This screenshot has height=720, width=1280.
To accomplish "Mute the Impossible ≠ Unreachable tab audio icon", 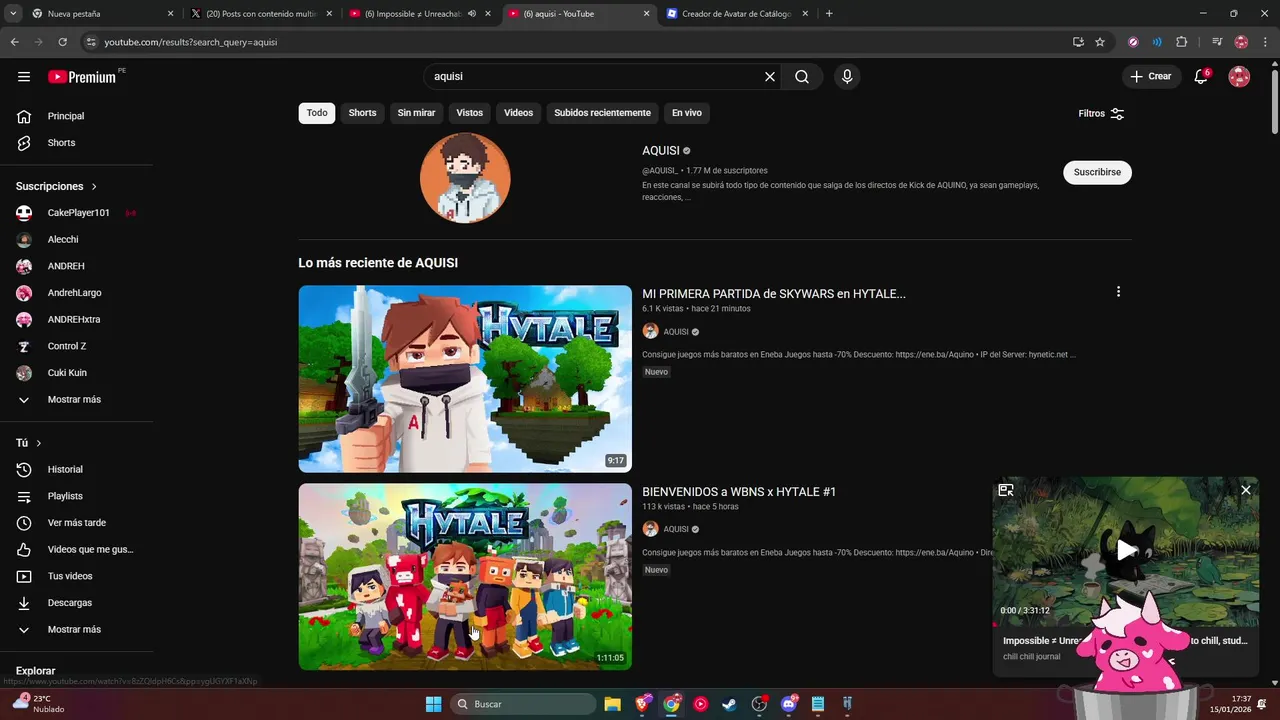I will click(471, 14).
